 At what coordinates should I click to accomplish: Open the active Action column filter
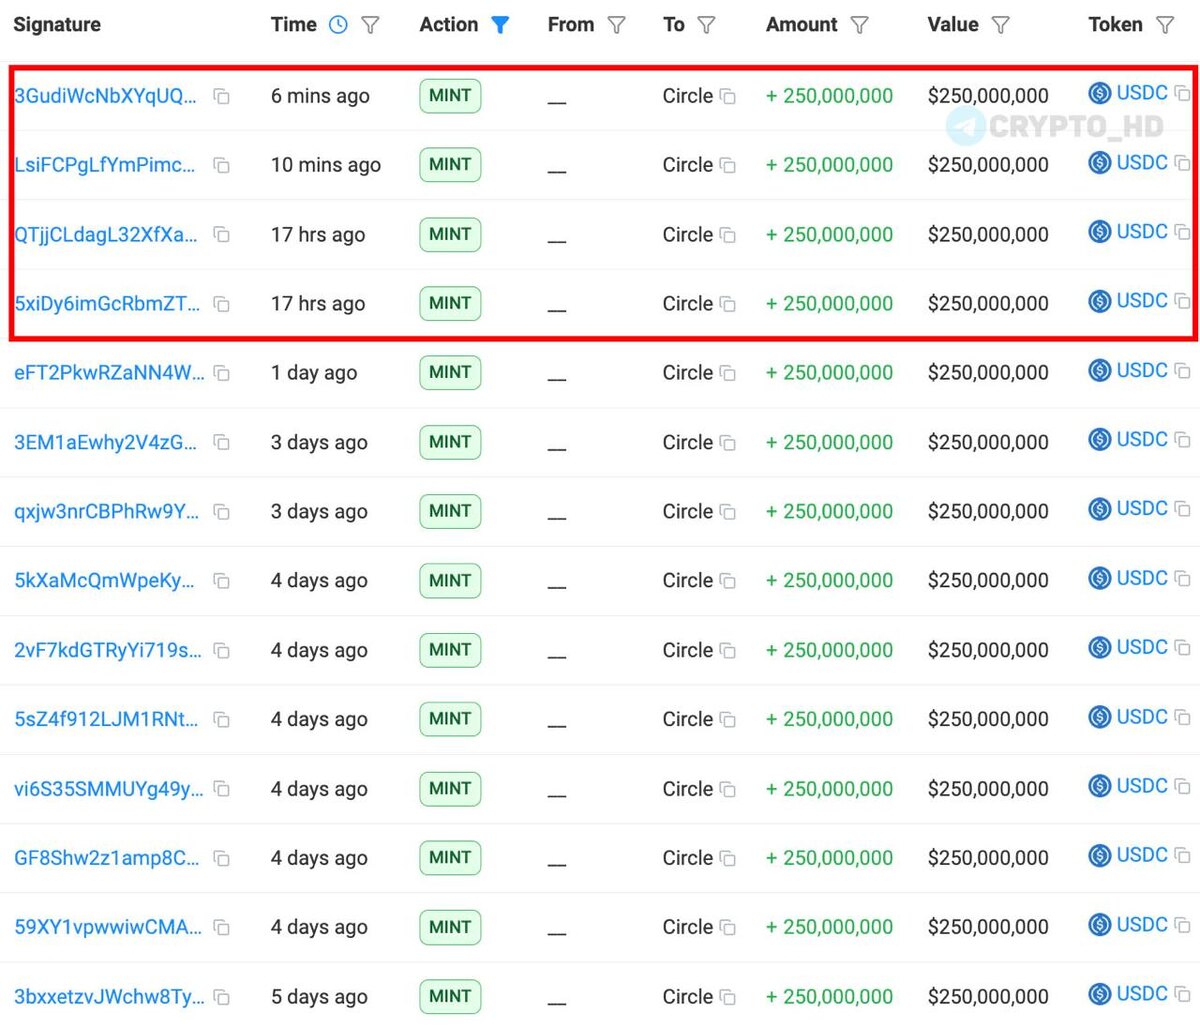pos(500,25)
